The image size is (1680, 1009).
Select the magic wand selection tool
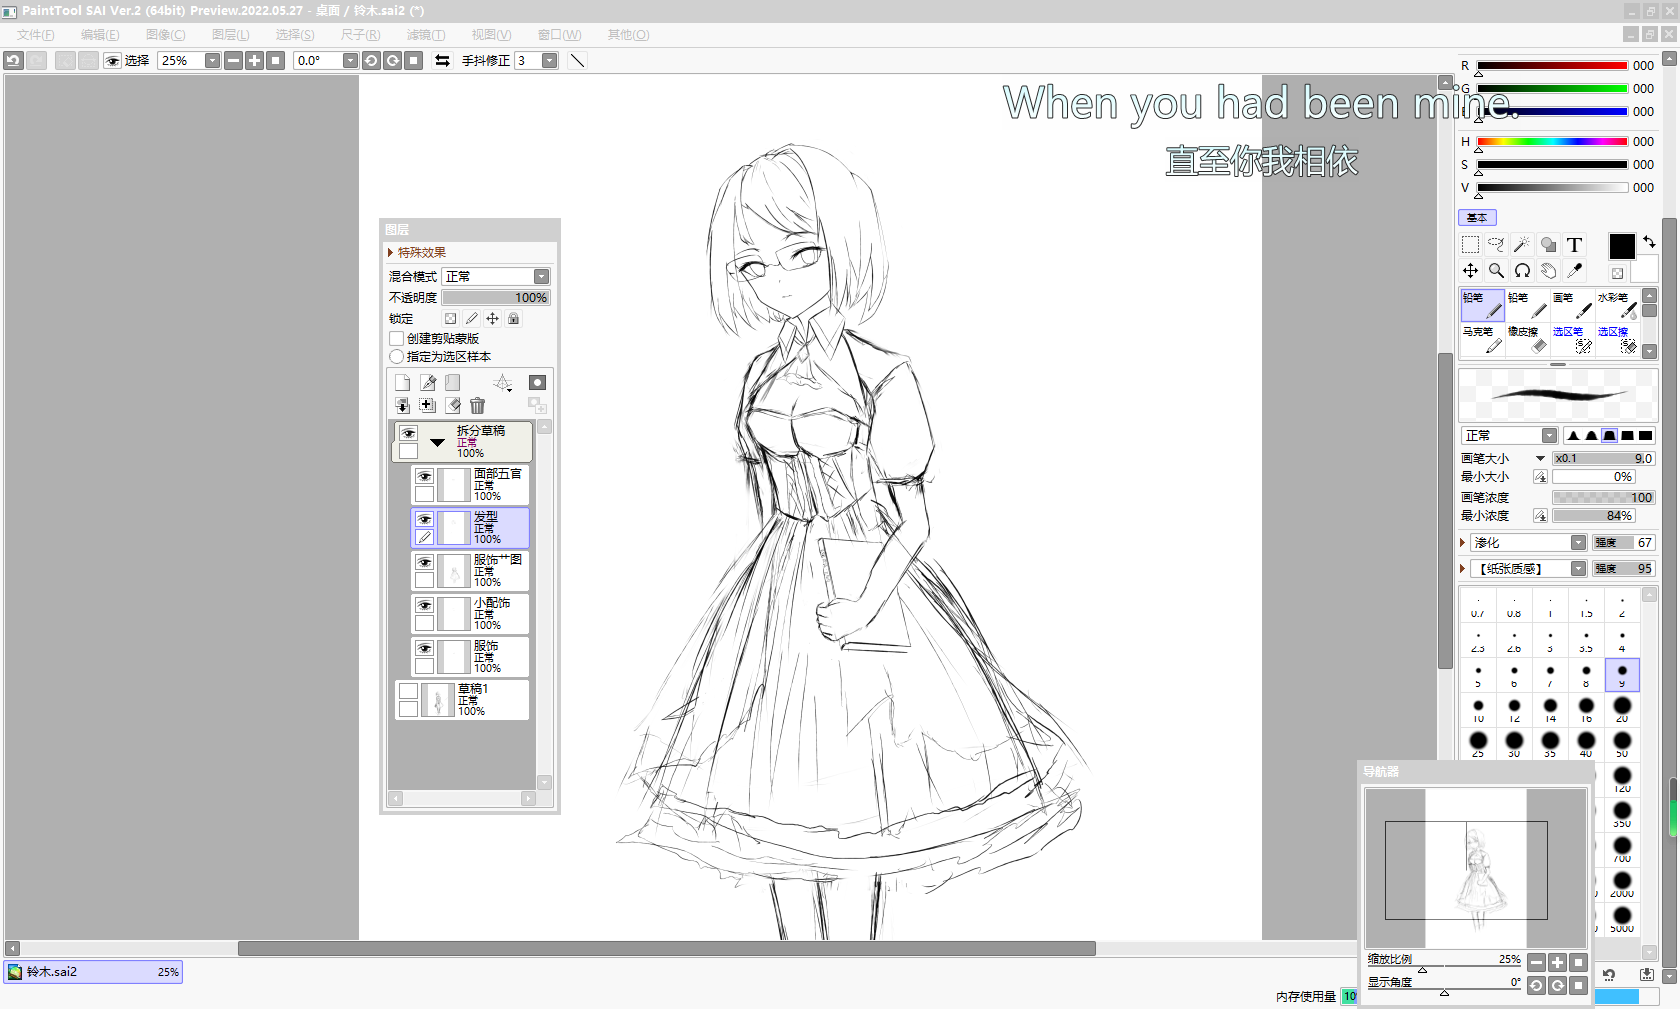pyautogui.click(x=1521, y=245)
